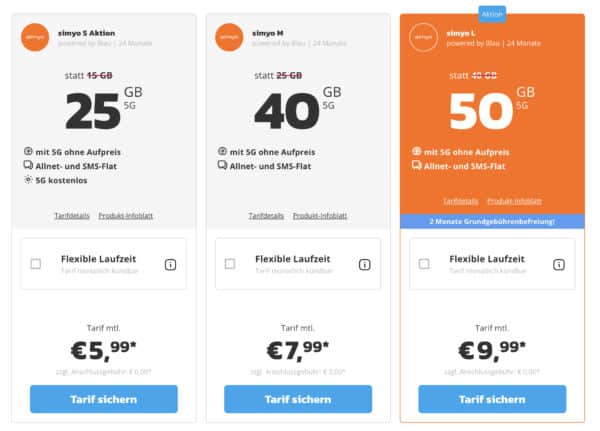This screenshot has width=600, height=431.
Task: Open Tarifdetails link in the orange simyo L card
Action: [461, 201]
